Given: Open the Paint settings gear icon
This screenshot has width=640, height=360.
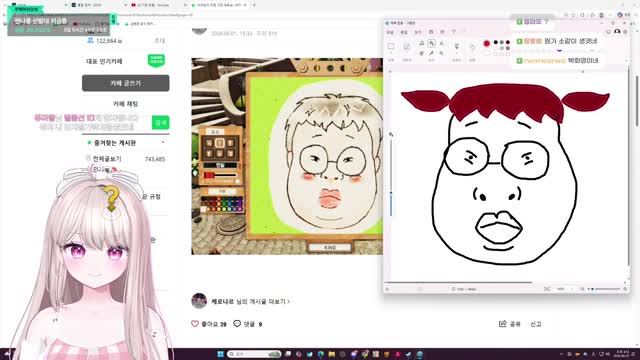Looking at the screenshot, I should tap(625, 32).
